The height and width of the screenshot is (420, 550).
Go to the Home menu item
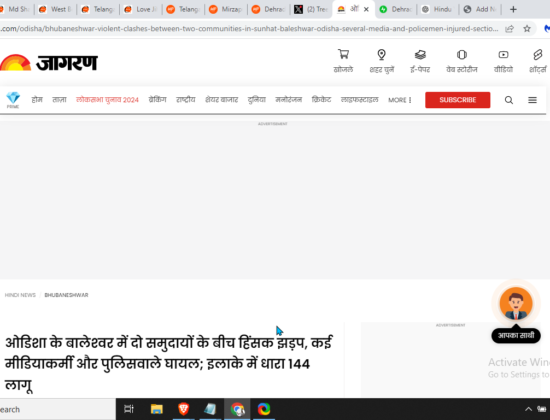[x=37, y=100]
